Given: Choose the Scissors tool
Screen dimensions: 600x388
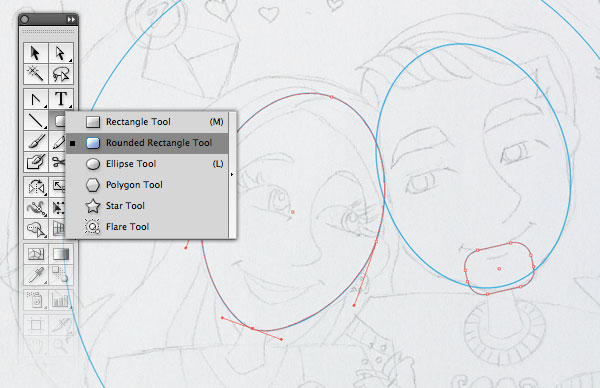Looking at the screenshot, I should 57,162.
